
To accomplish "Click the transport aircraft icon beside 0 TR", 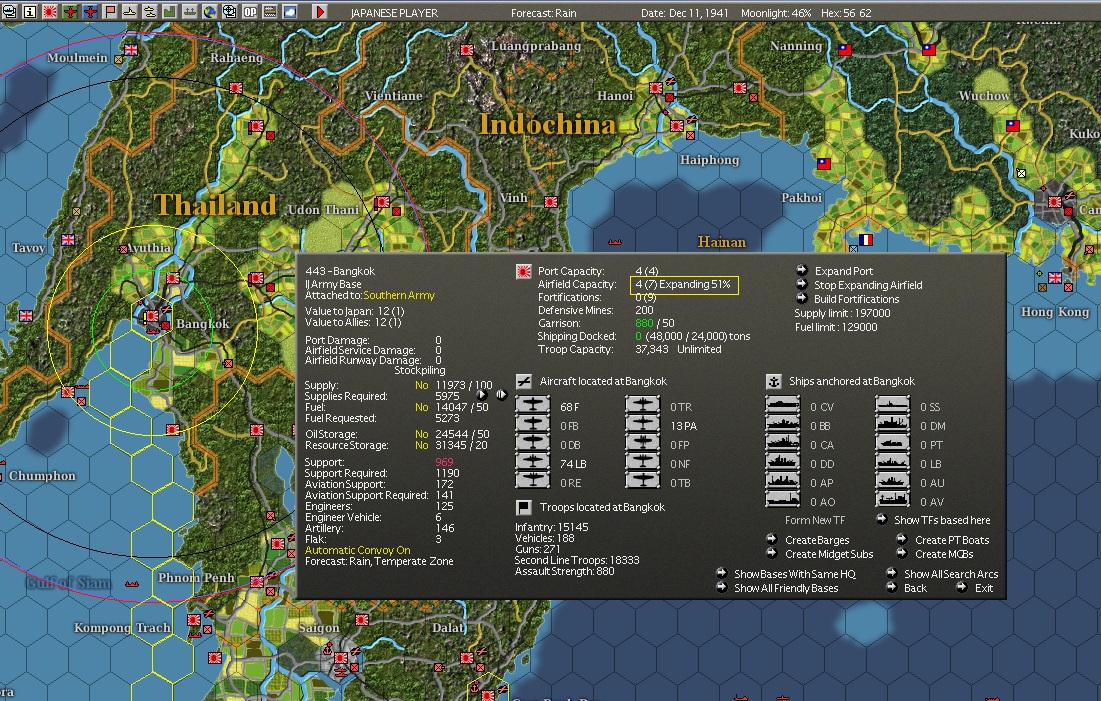I will tap(643, 405).
